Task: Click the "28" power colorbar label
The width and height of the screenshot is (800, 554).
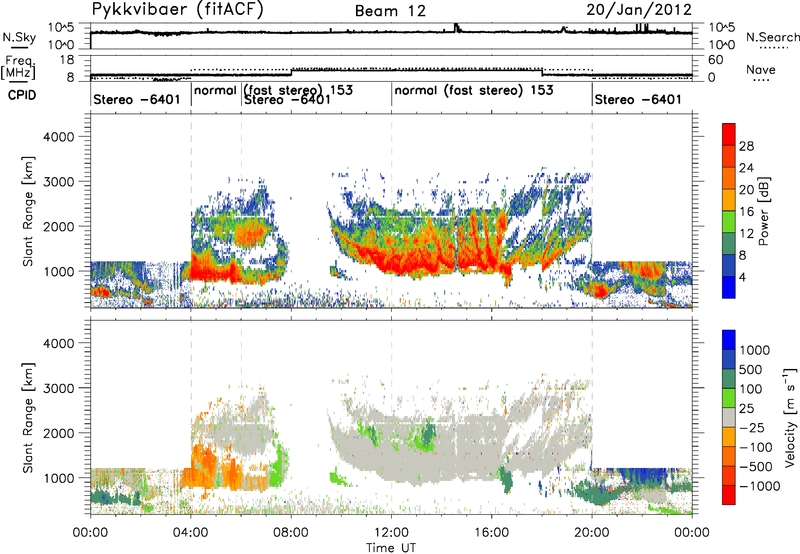Action: coord(746,146)
